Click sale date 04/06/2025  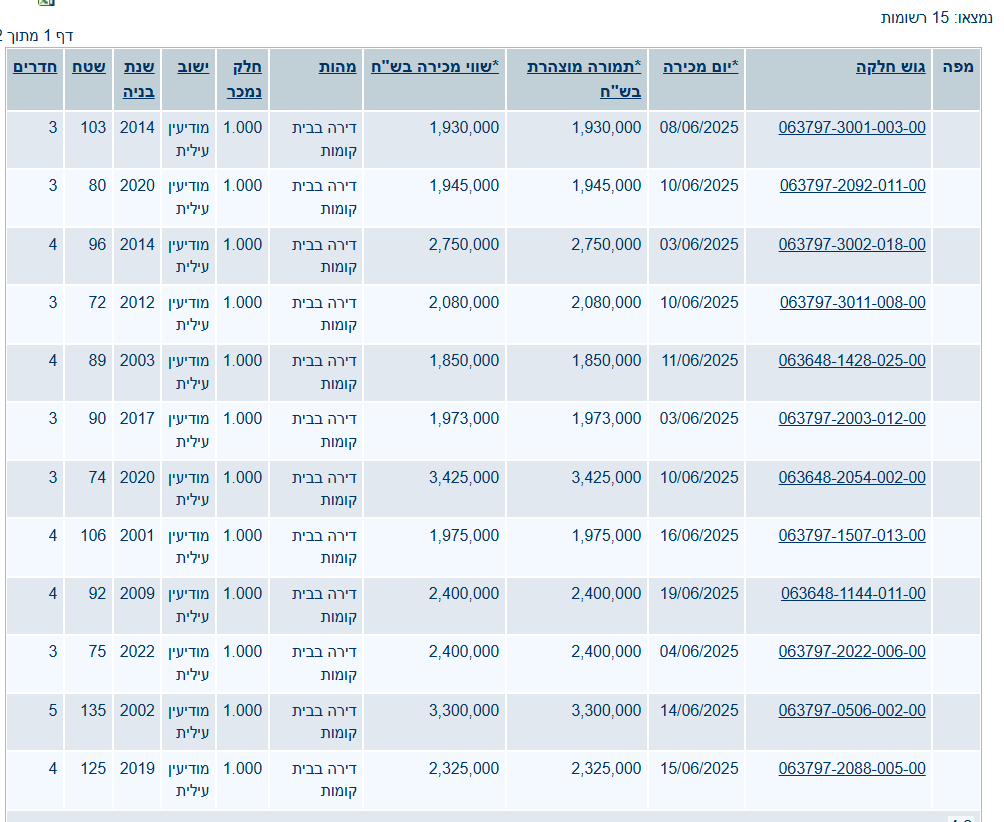pos(699,652)
